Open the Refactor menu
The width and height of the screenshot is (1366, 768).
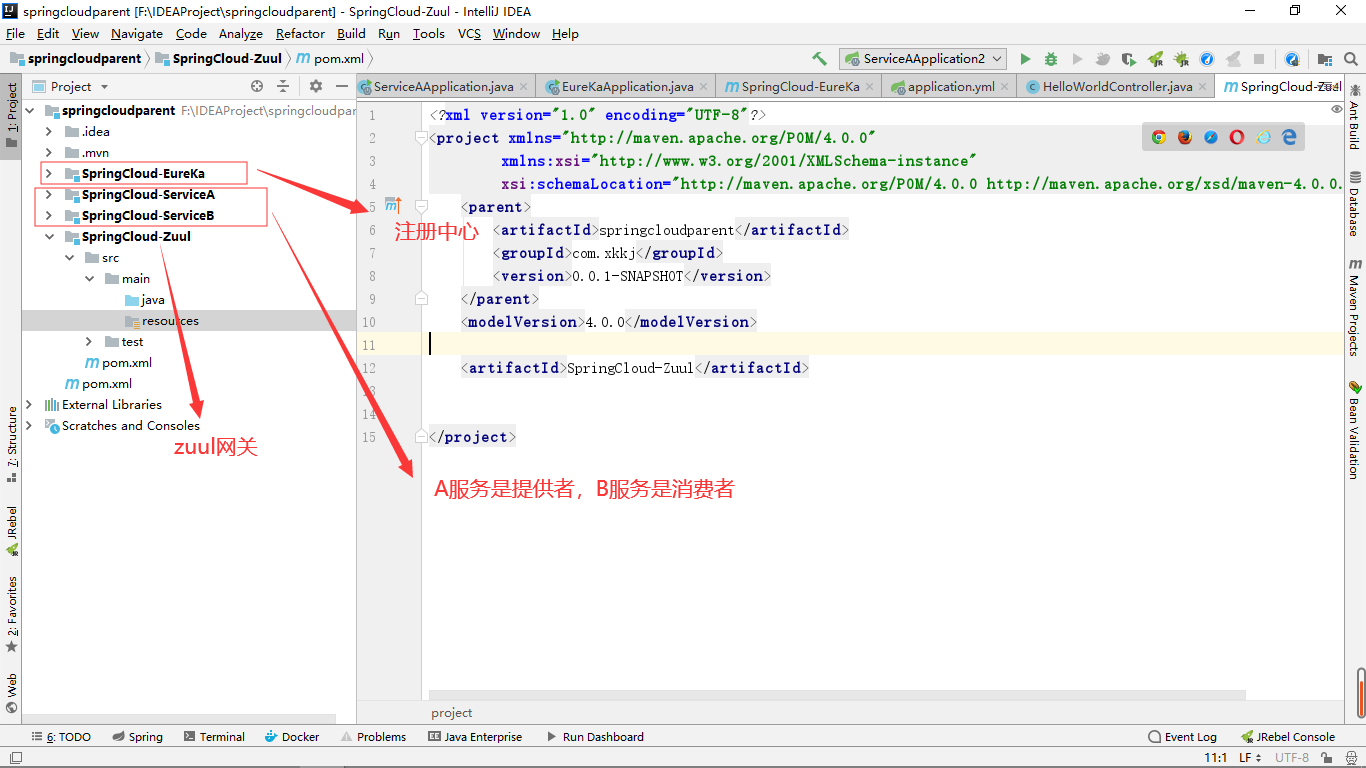[x=300, y=33]
